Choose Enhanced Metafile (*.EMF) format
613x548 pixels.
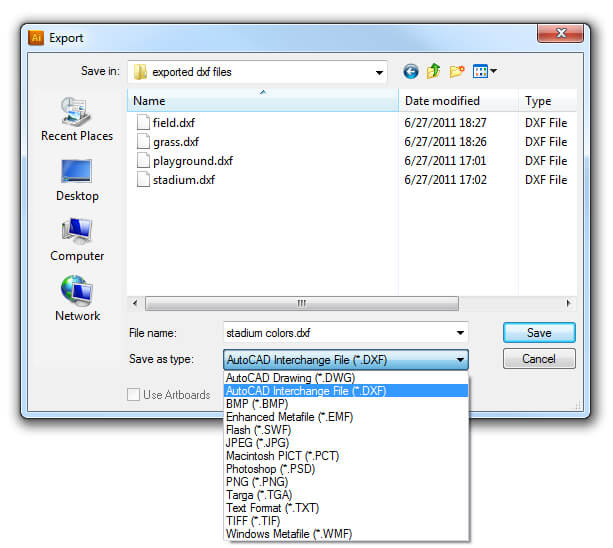346,417
